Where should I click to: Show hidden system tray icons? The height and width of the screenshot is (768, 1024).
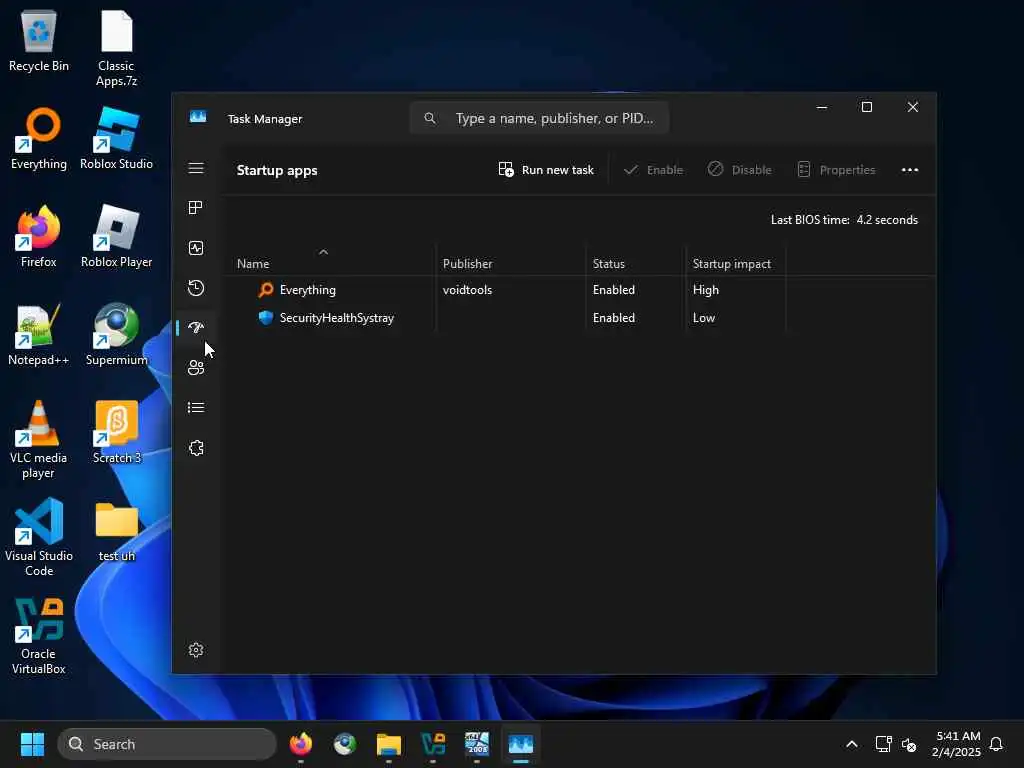(x=852, y=744)
